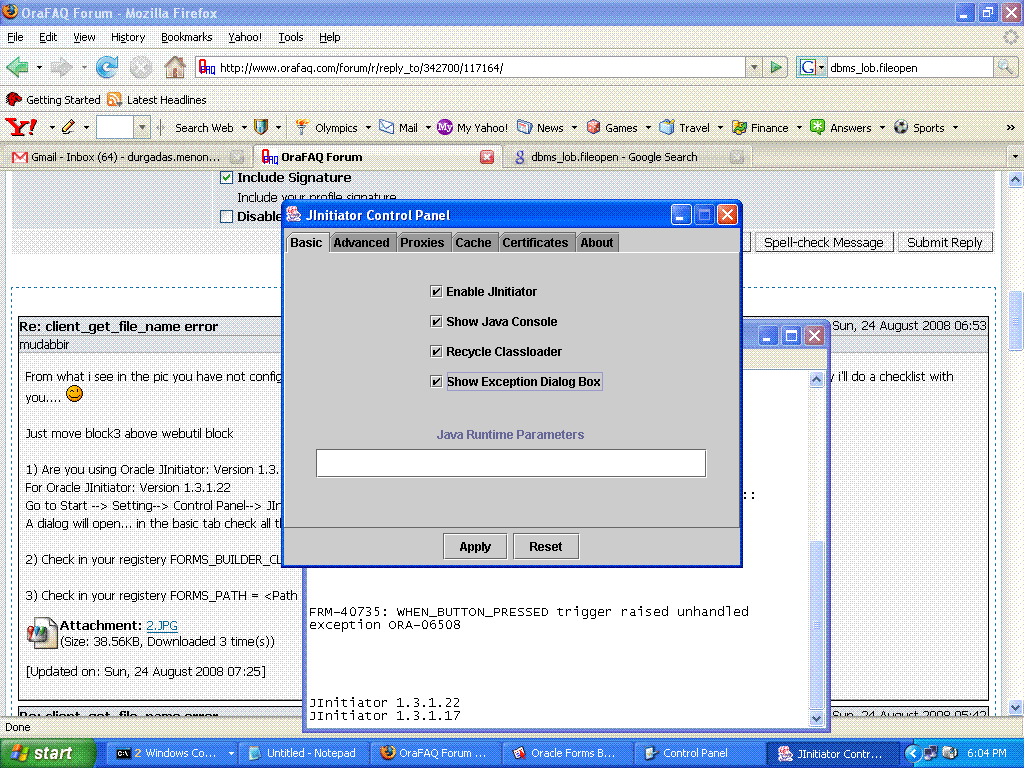This screenshot has width=1024, height=768.
Task: Click the Firefox Home icon
Action: [x=175, y=68]
